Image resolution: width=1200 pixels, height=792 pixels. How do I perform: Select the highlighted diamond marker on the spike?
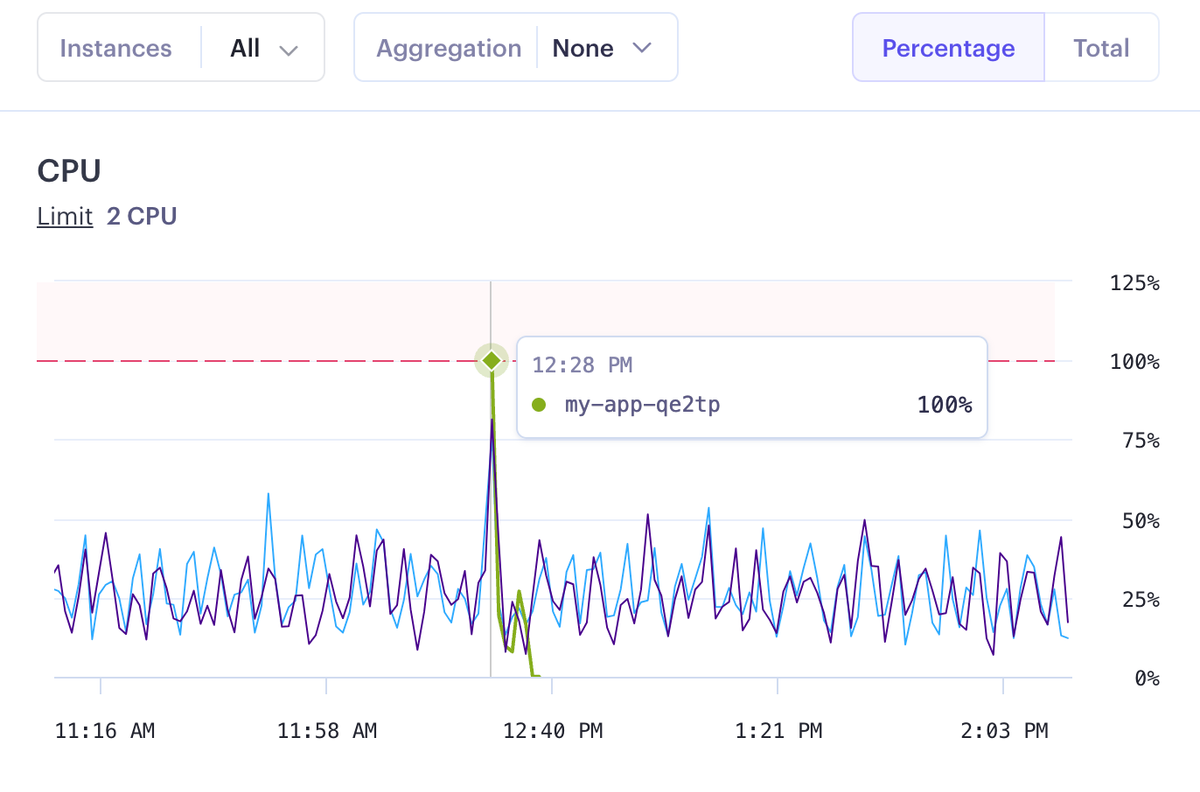pos(491,361)
